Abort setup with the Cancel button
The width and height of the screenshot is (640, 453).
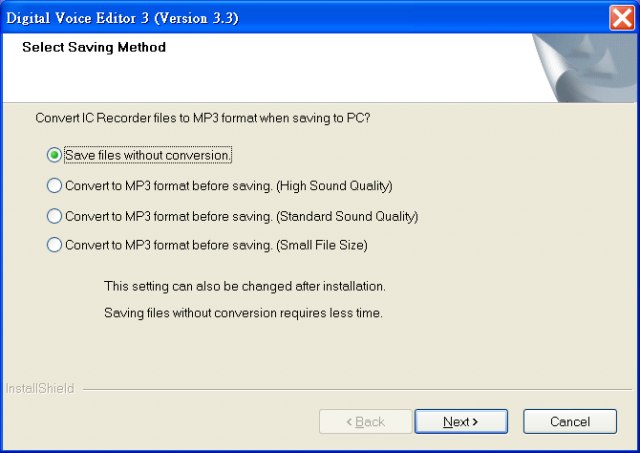(x=570, y=421)
